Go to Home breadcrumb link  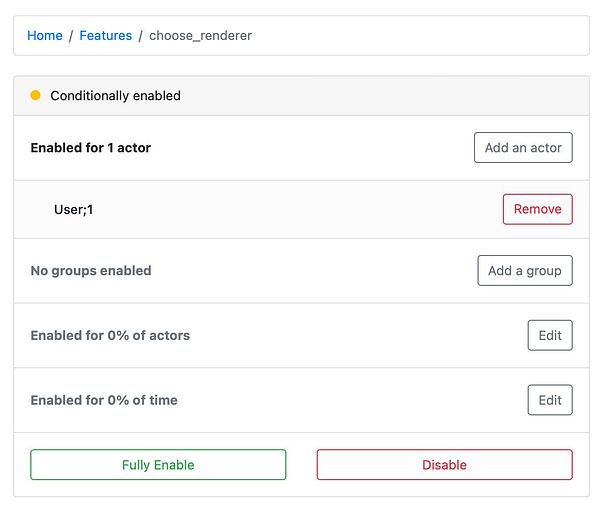point(45,36)
